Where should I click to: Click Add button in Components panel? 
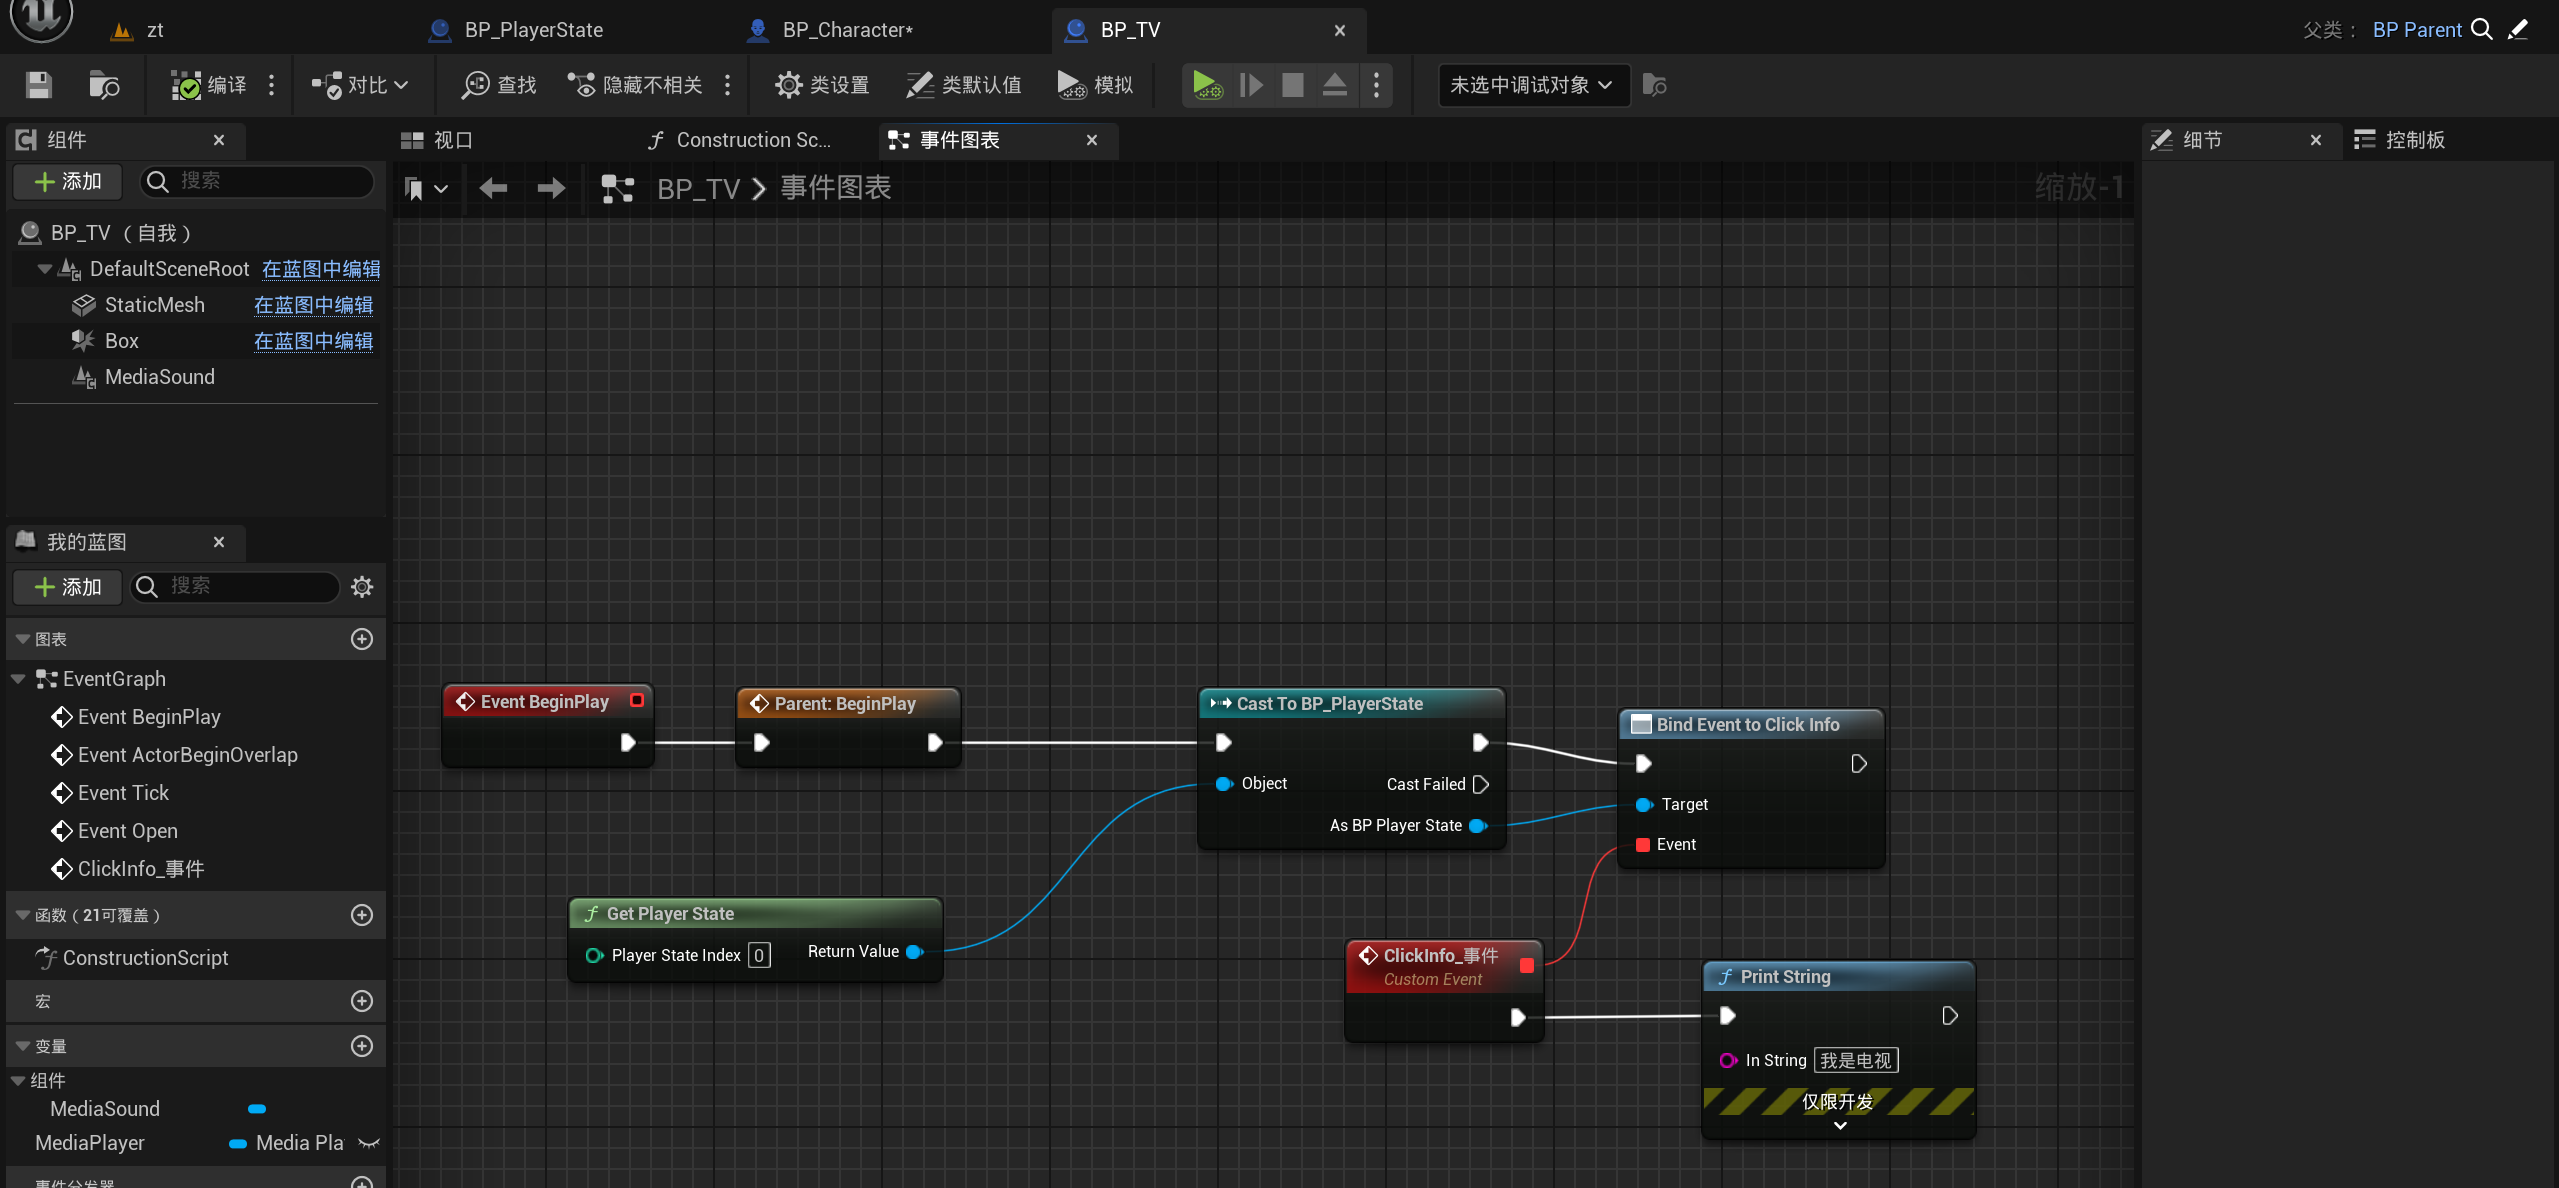click(x=68, y=181)
